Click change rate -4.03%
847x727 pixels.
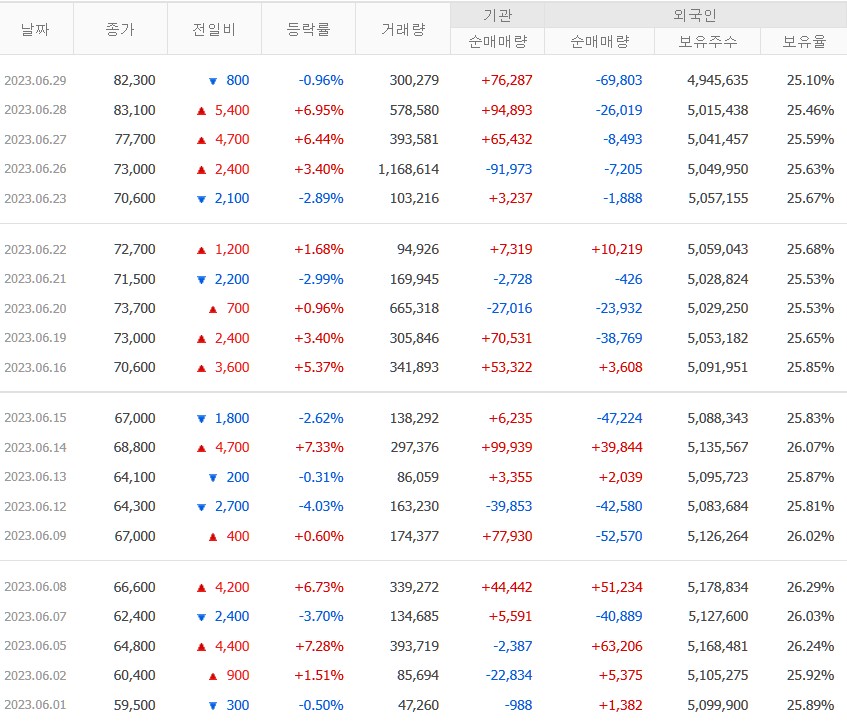pyautogui.click(x=321, y=506)
